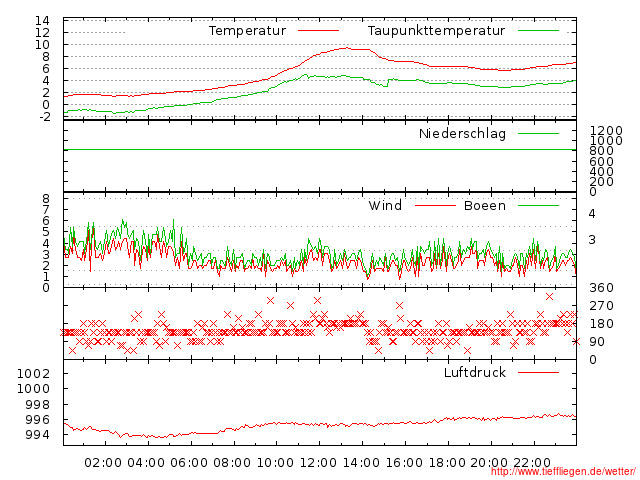Image resolution: width=640 pixels, height=480 pixels.
Task: Click the green Boeen legend line
Action: [538, 205]
